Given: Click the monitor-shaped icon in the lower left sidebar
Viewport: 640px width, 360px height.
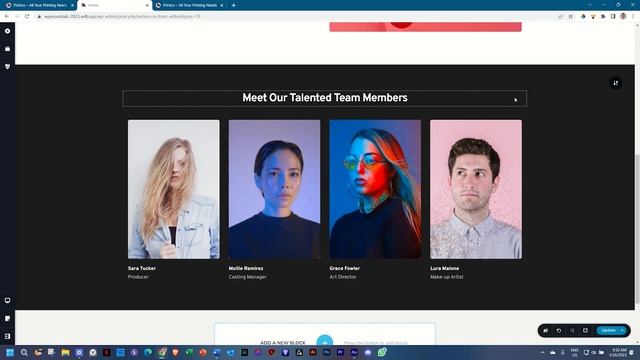Looking at the screenshot, I should tap(7, 300).
